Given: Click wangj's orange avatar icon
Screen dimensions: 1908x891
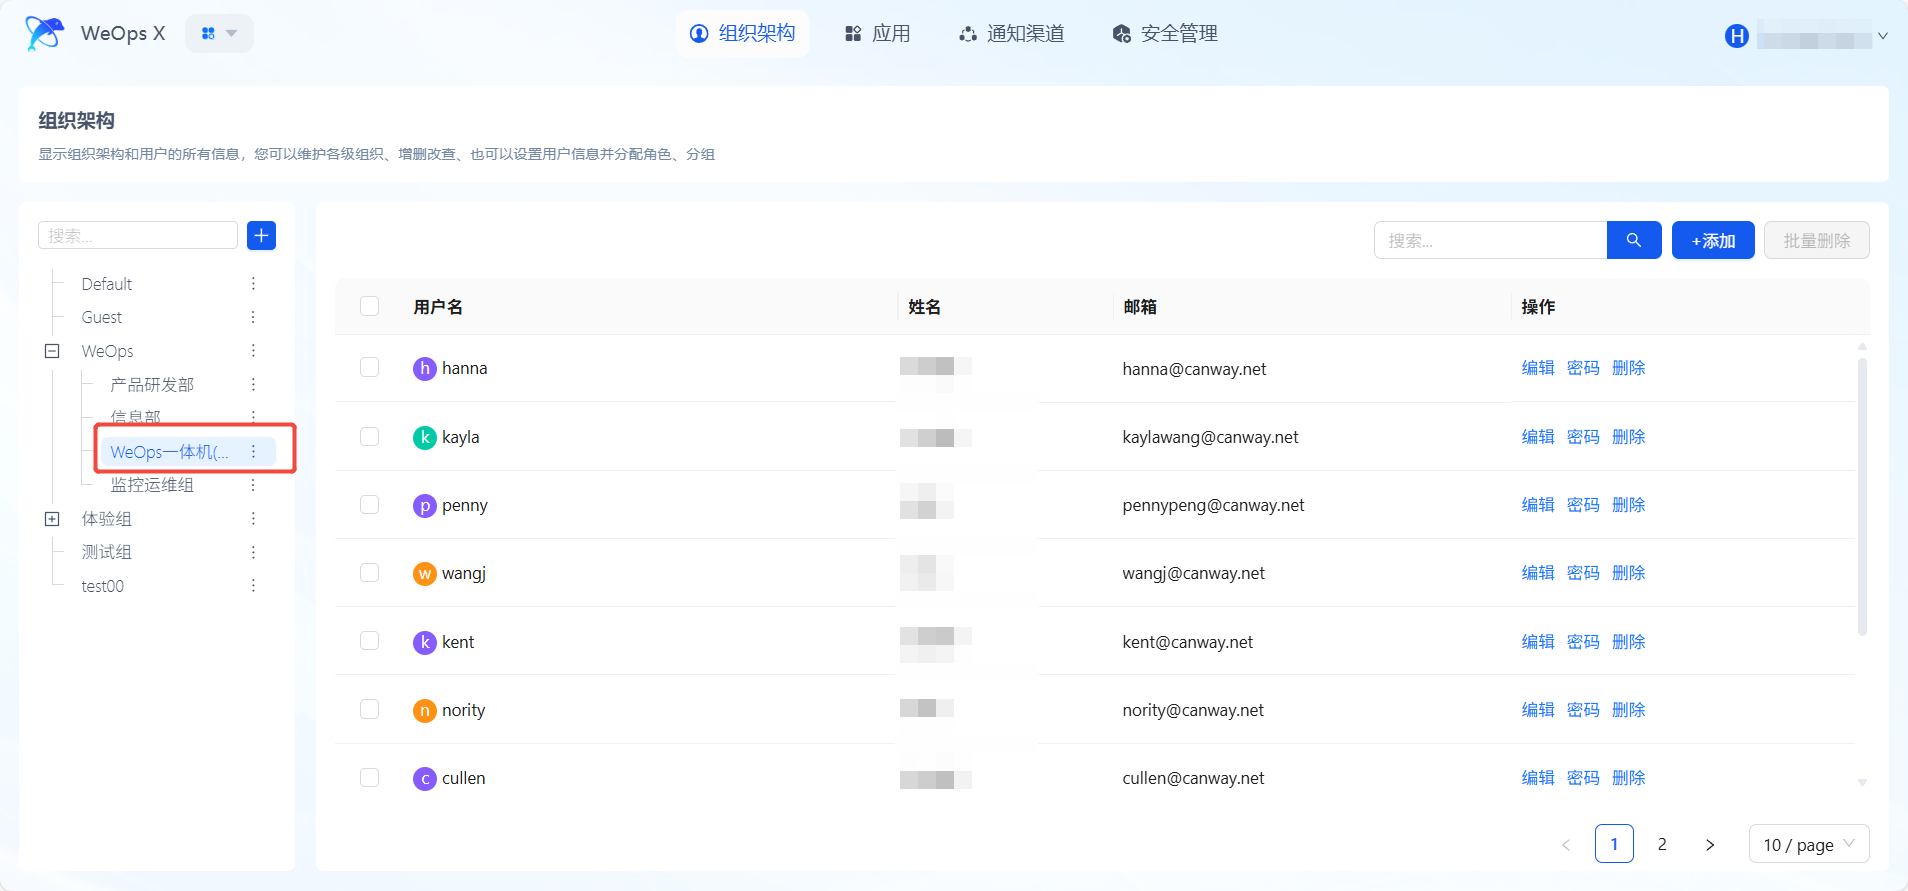Looking at the screenshot, I should click(x=425, y=573).
